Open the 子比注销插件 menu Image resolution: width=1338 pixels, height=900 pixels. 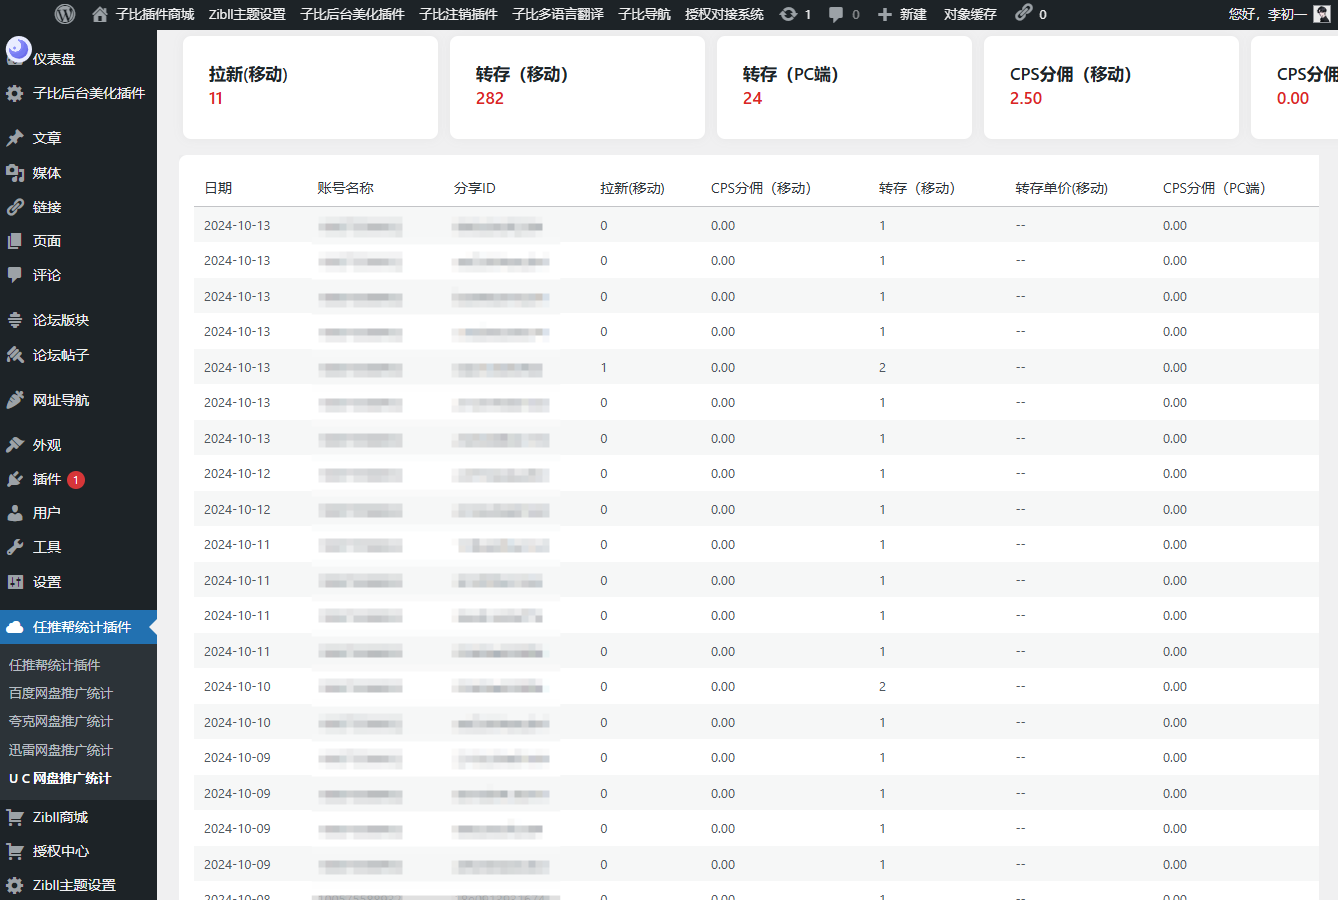click(x=458, y=14)
